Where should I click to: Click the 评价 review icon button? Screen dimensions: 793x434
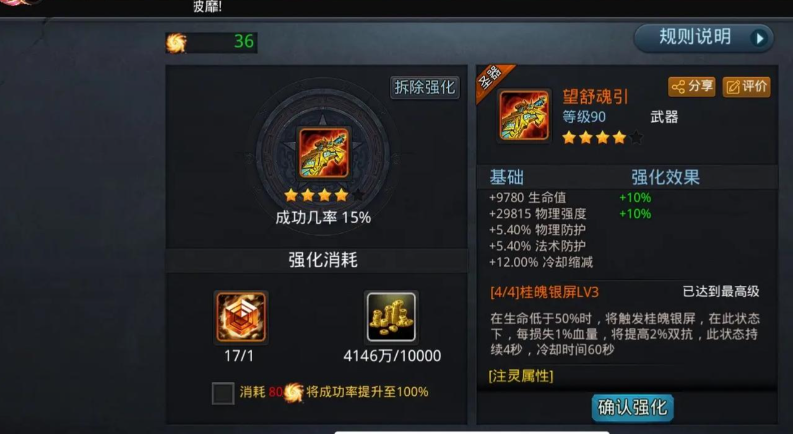(746, 86)
